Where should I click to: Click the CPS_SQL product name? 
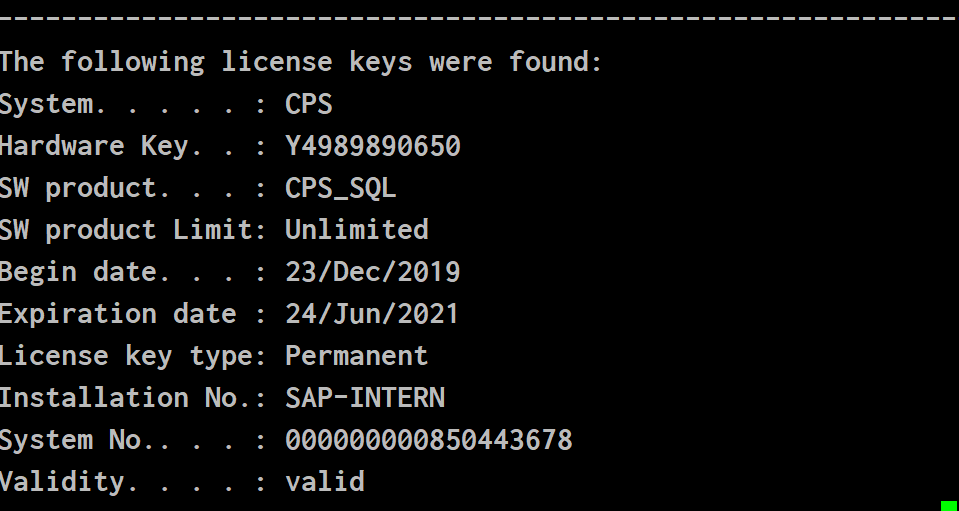pyautogui.click(x=341, y=188)
